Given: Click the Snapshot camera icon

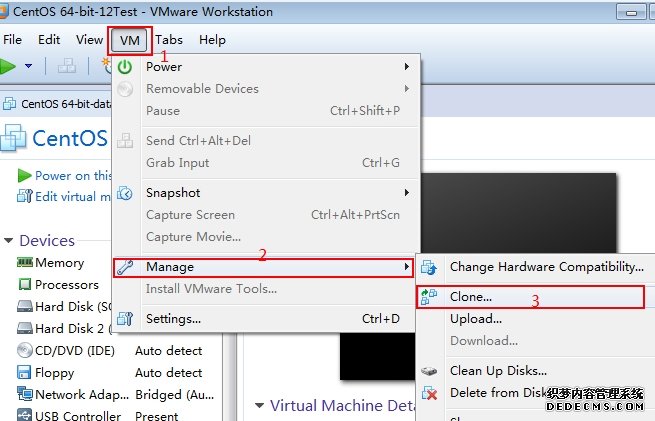Looking at the screenshot, I should [125, 193].
